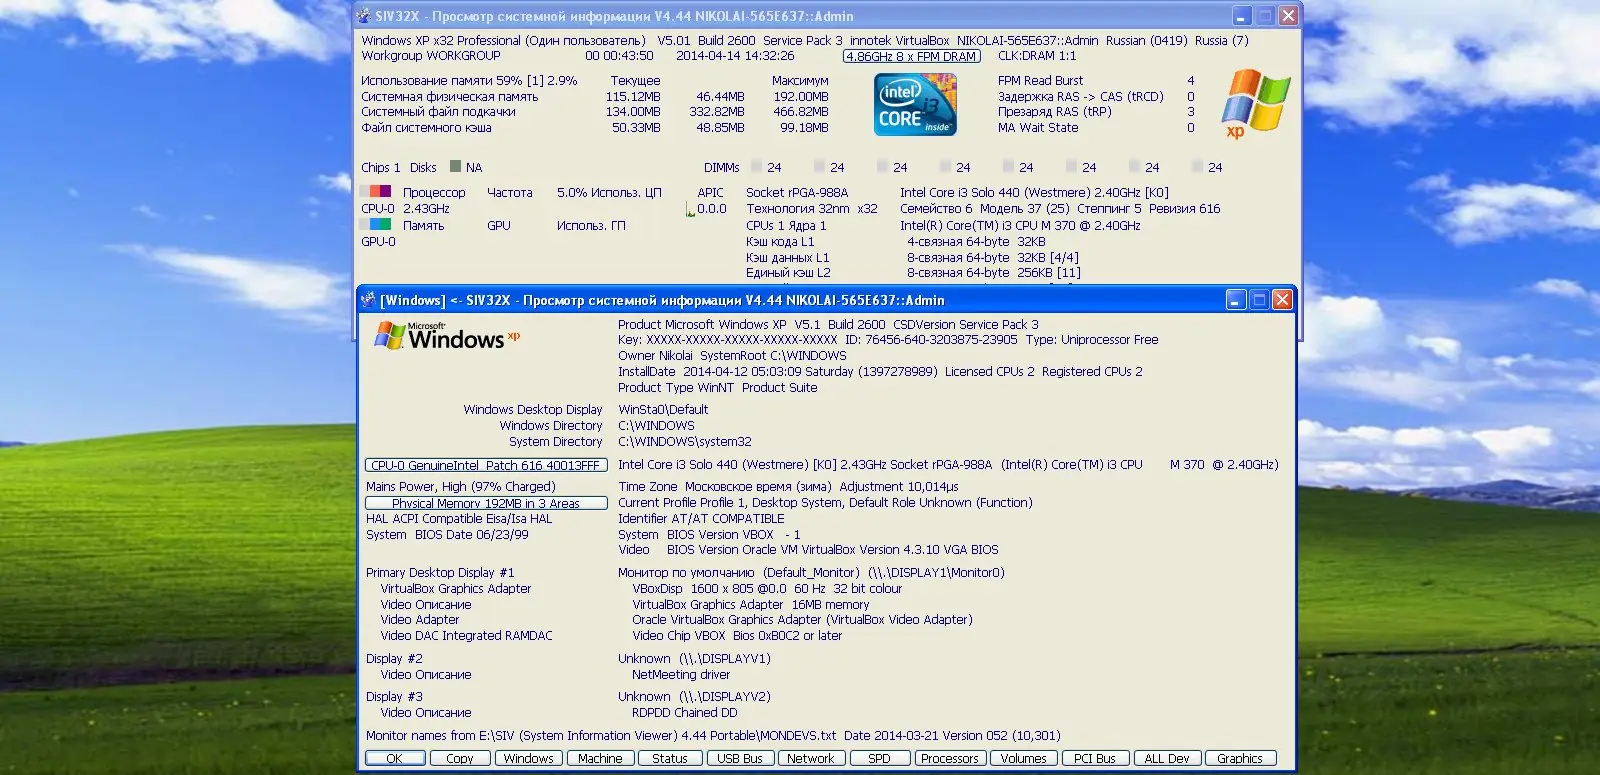Click the 'Time Zone' line
The width and height of the screenshot is (1600, 775).
click(x=788, y=487)
